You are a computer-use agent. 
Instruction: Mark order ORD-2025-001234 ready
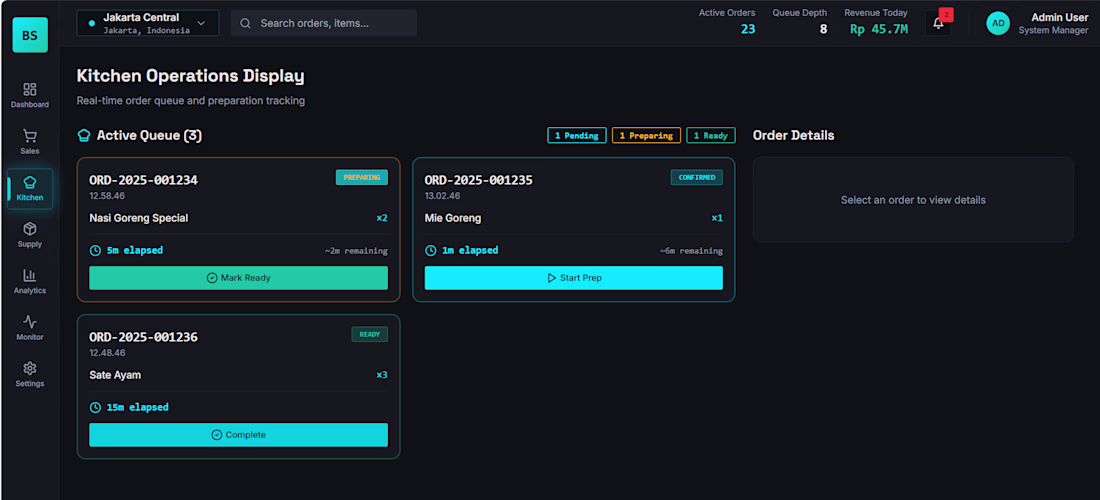239,278
